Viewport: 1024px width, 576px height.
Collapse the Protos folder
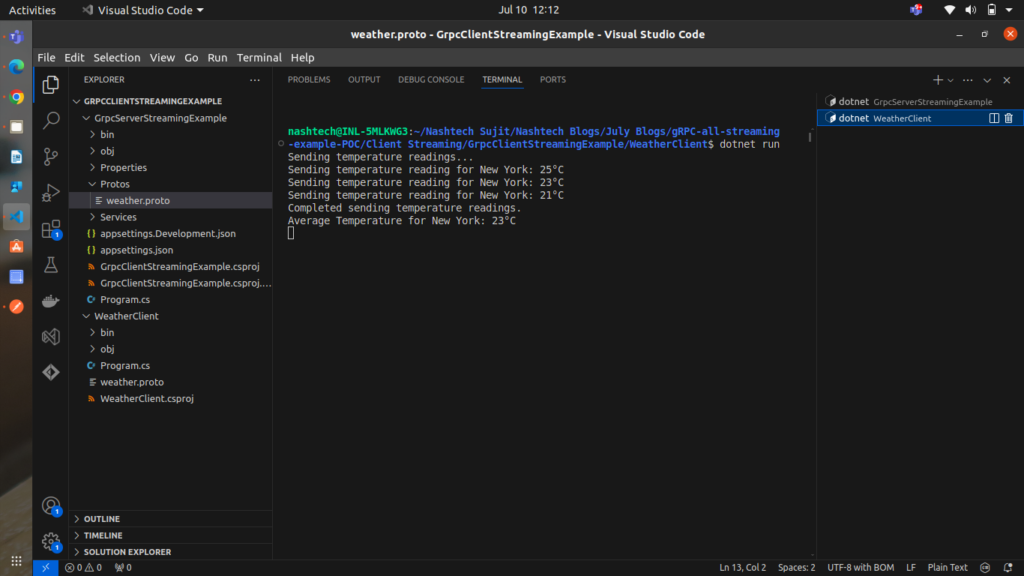(x=114, y=184)
